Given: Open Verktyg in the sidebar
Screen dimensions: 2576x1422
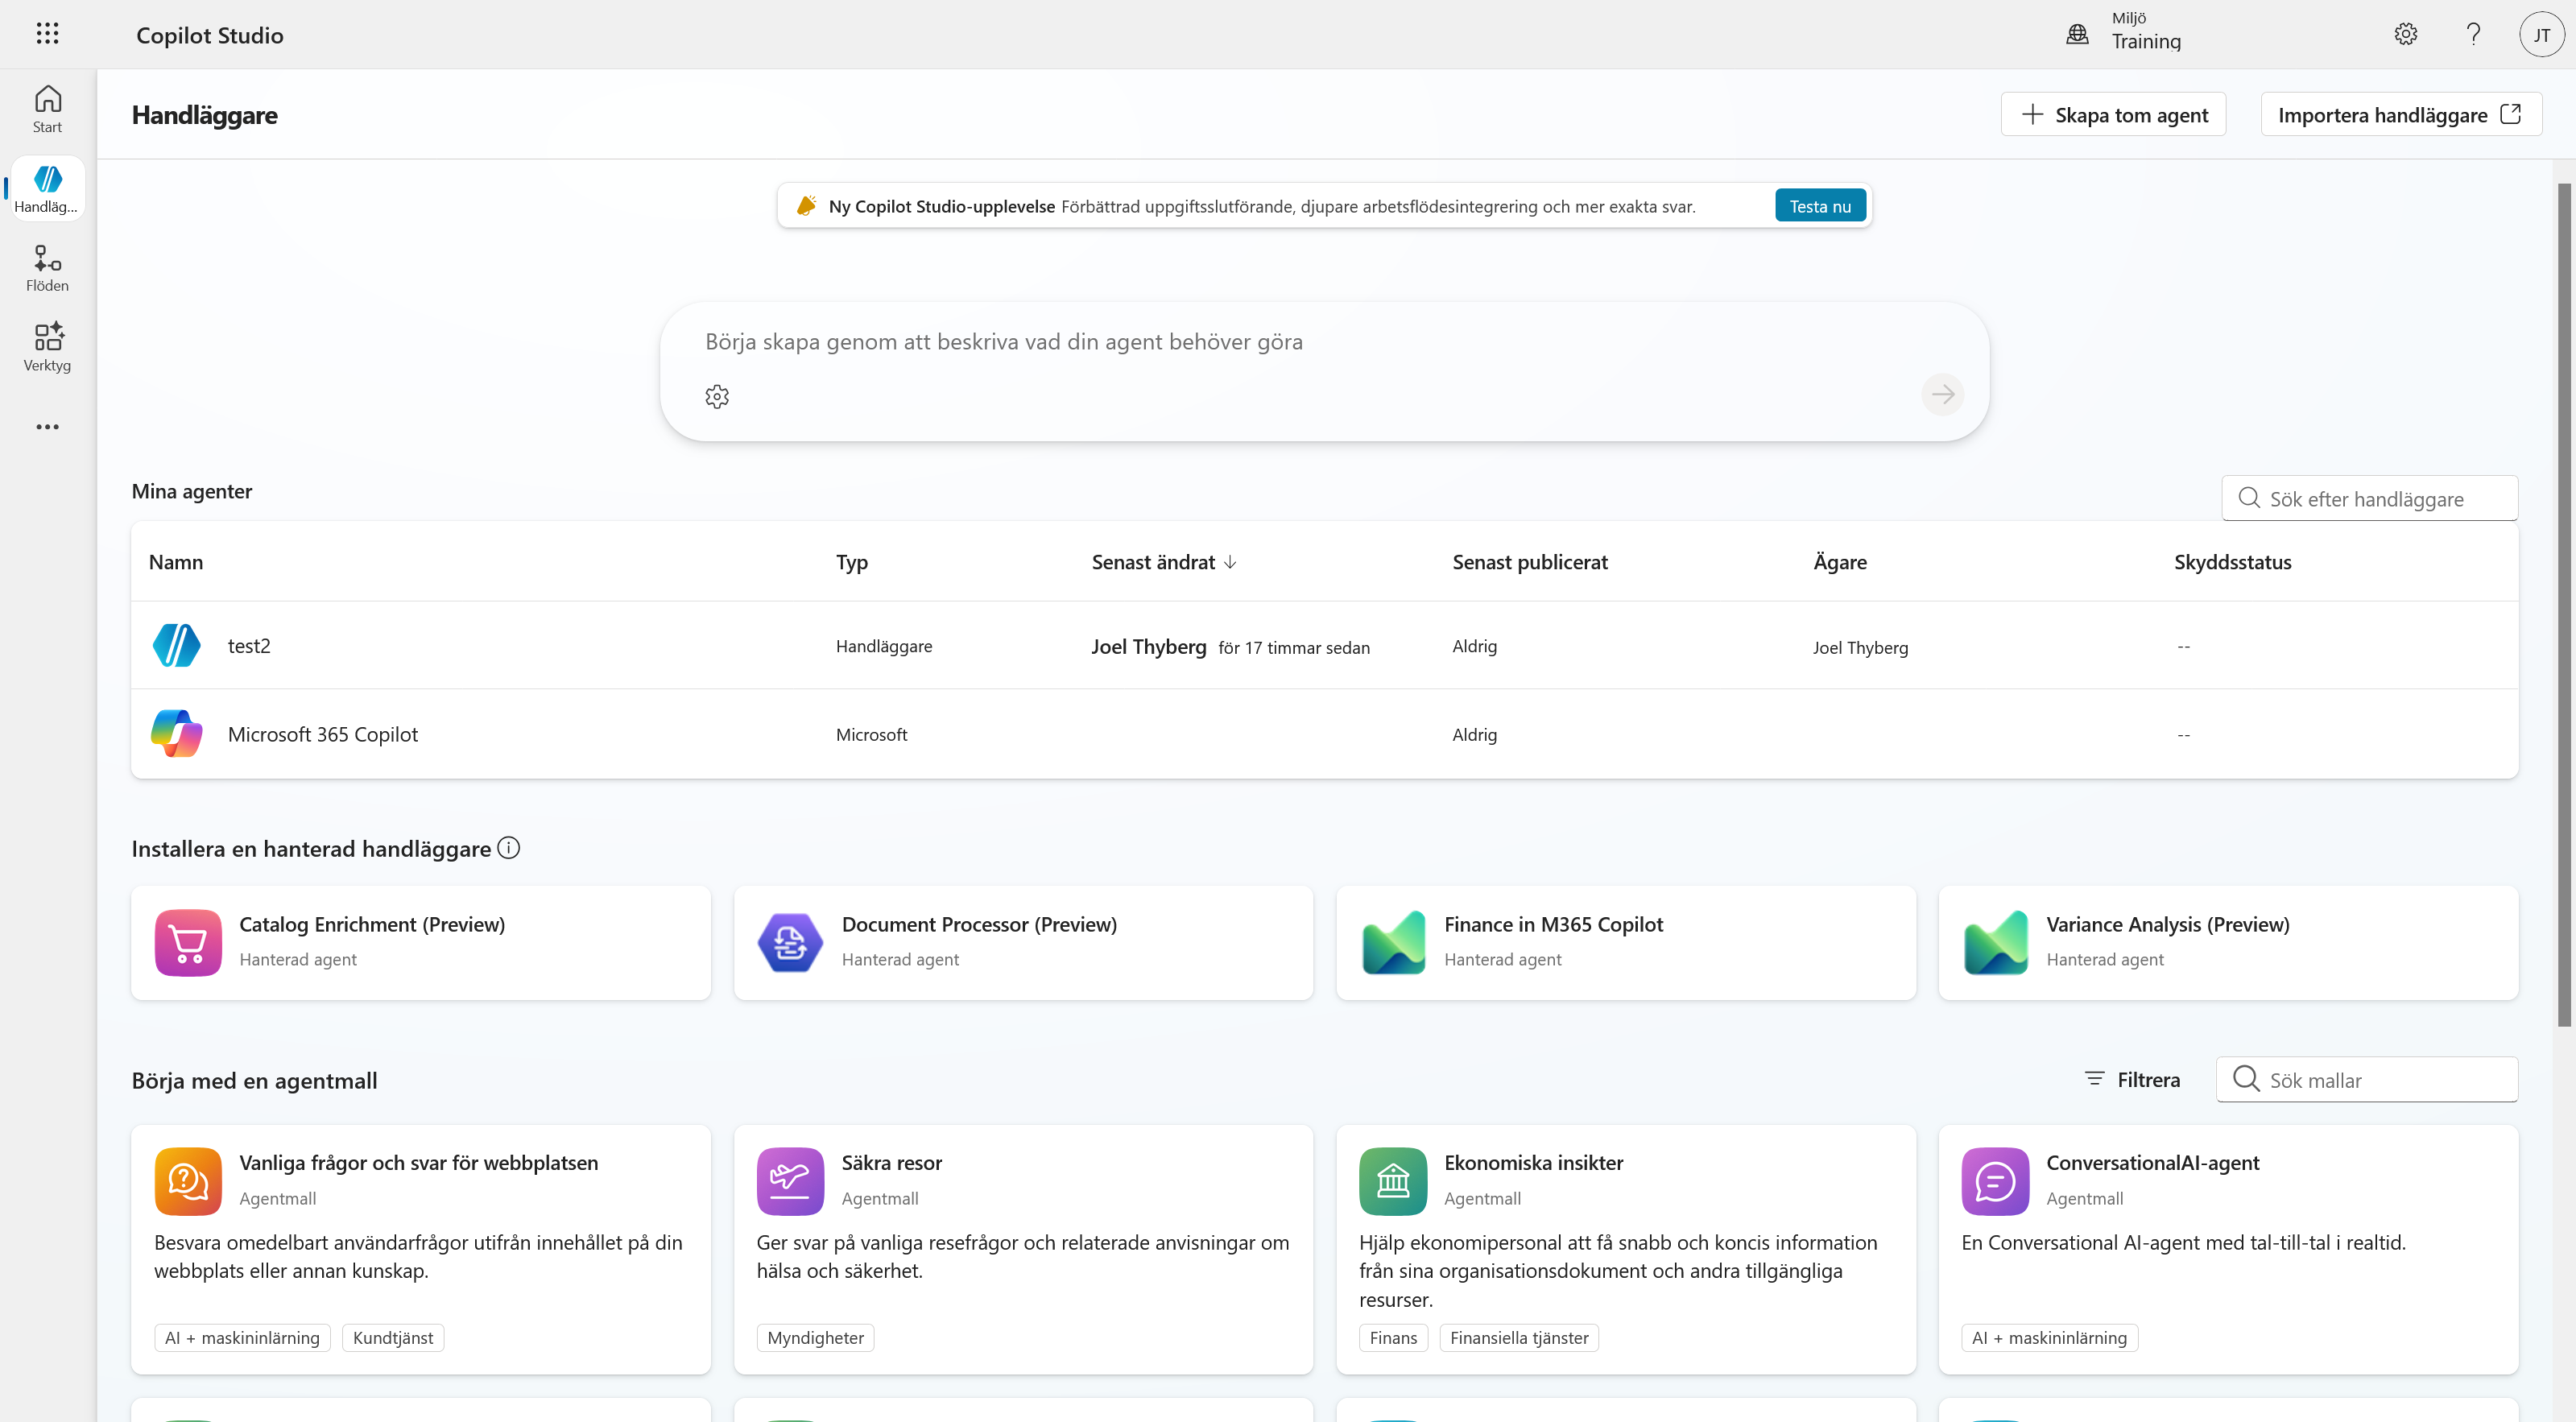Looking at the screenshot, I should pos(47,347).
